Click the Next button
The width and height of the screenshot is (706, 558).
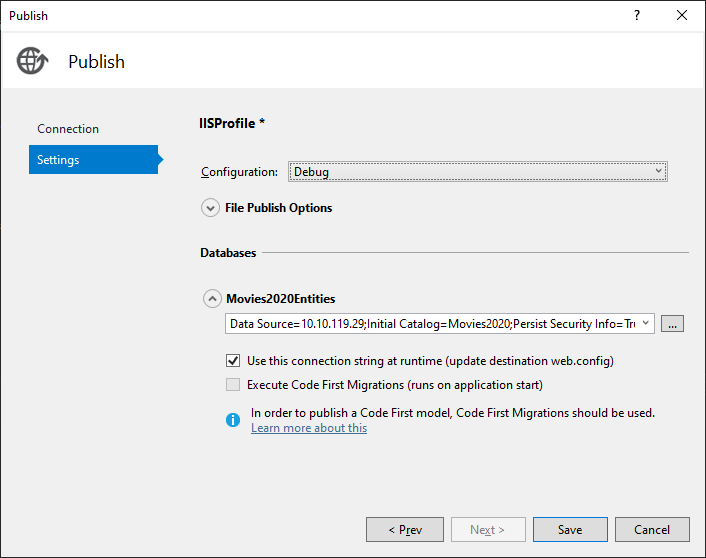(x=487, y=530)
